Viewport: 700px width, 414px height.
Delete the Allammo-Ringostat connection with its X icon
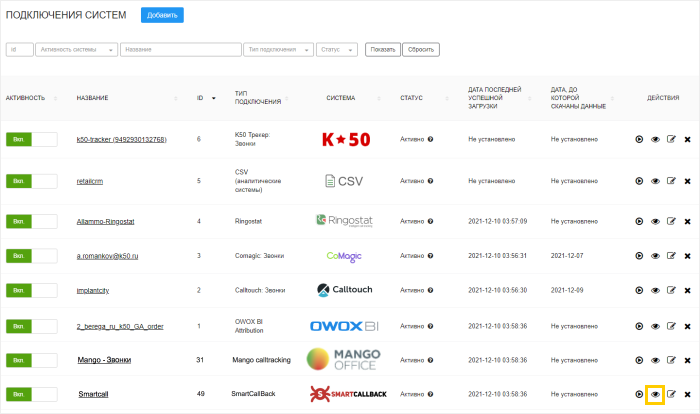(688, 222)
